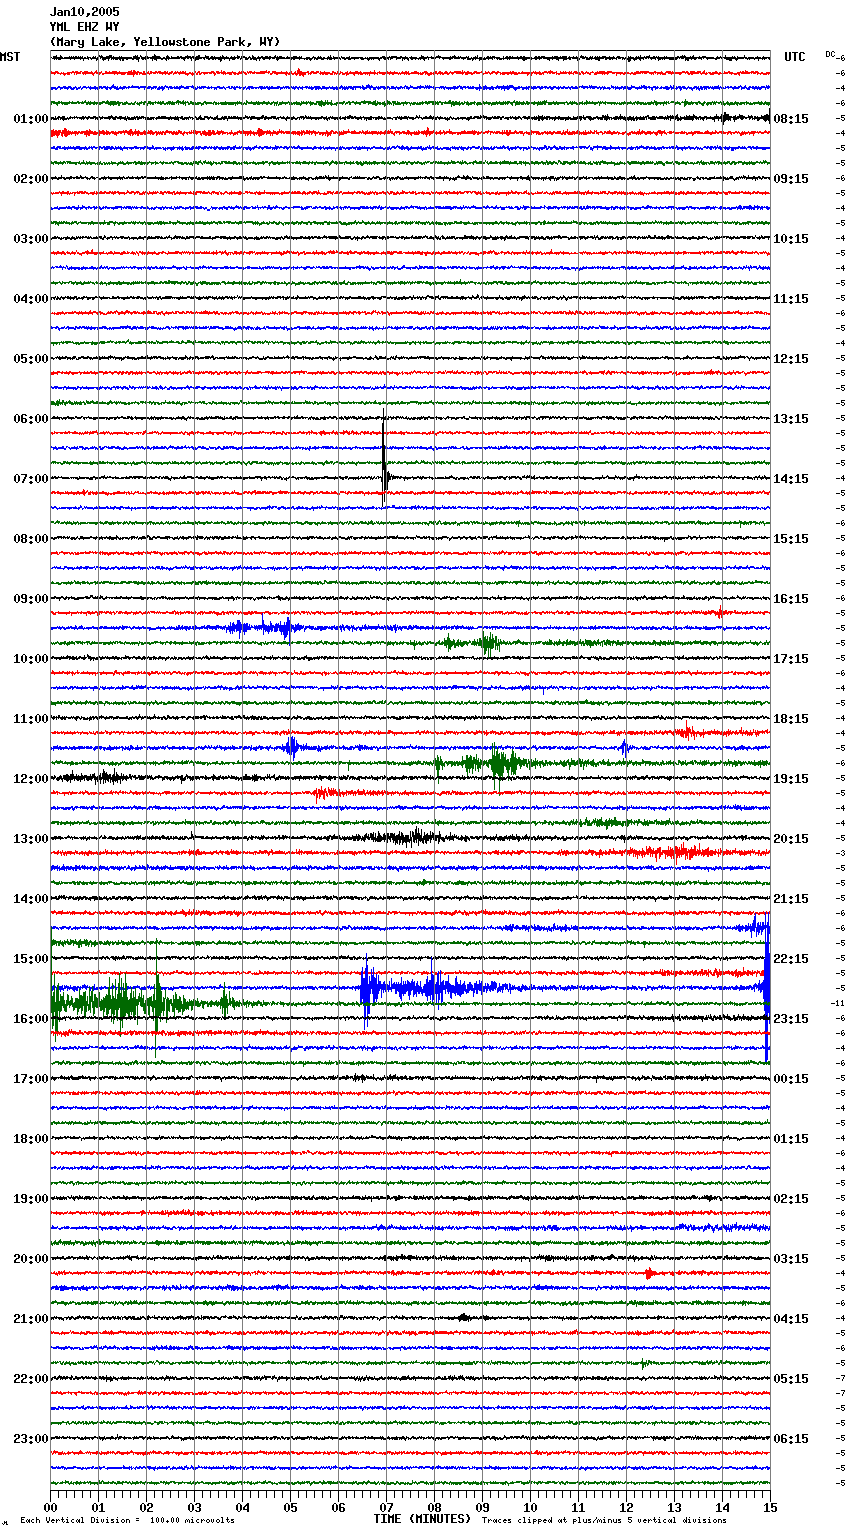Click the 02:00 MST time label
Viewport: 850px width, 1534px height.
pos(31,179)
